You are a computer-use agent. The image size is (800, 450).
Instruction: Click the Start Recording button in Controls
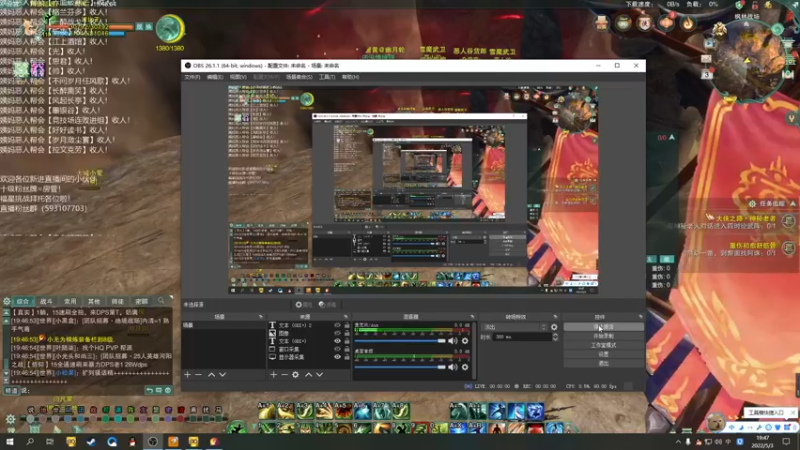point(603,336)
